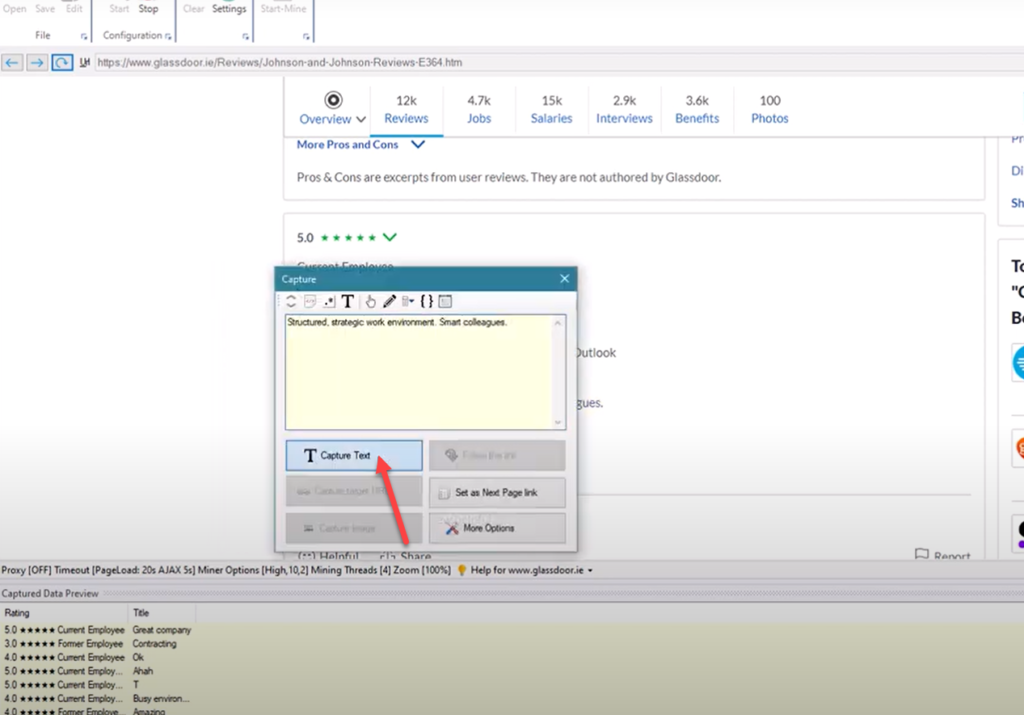Open More Options in the Capture dialog

click(x=497, y=528)
